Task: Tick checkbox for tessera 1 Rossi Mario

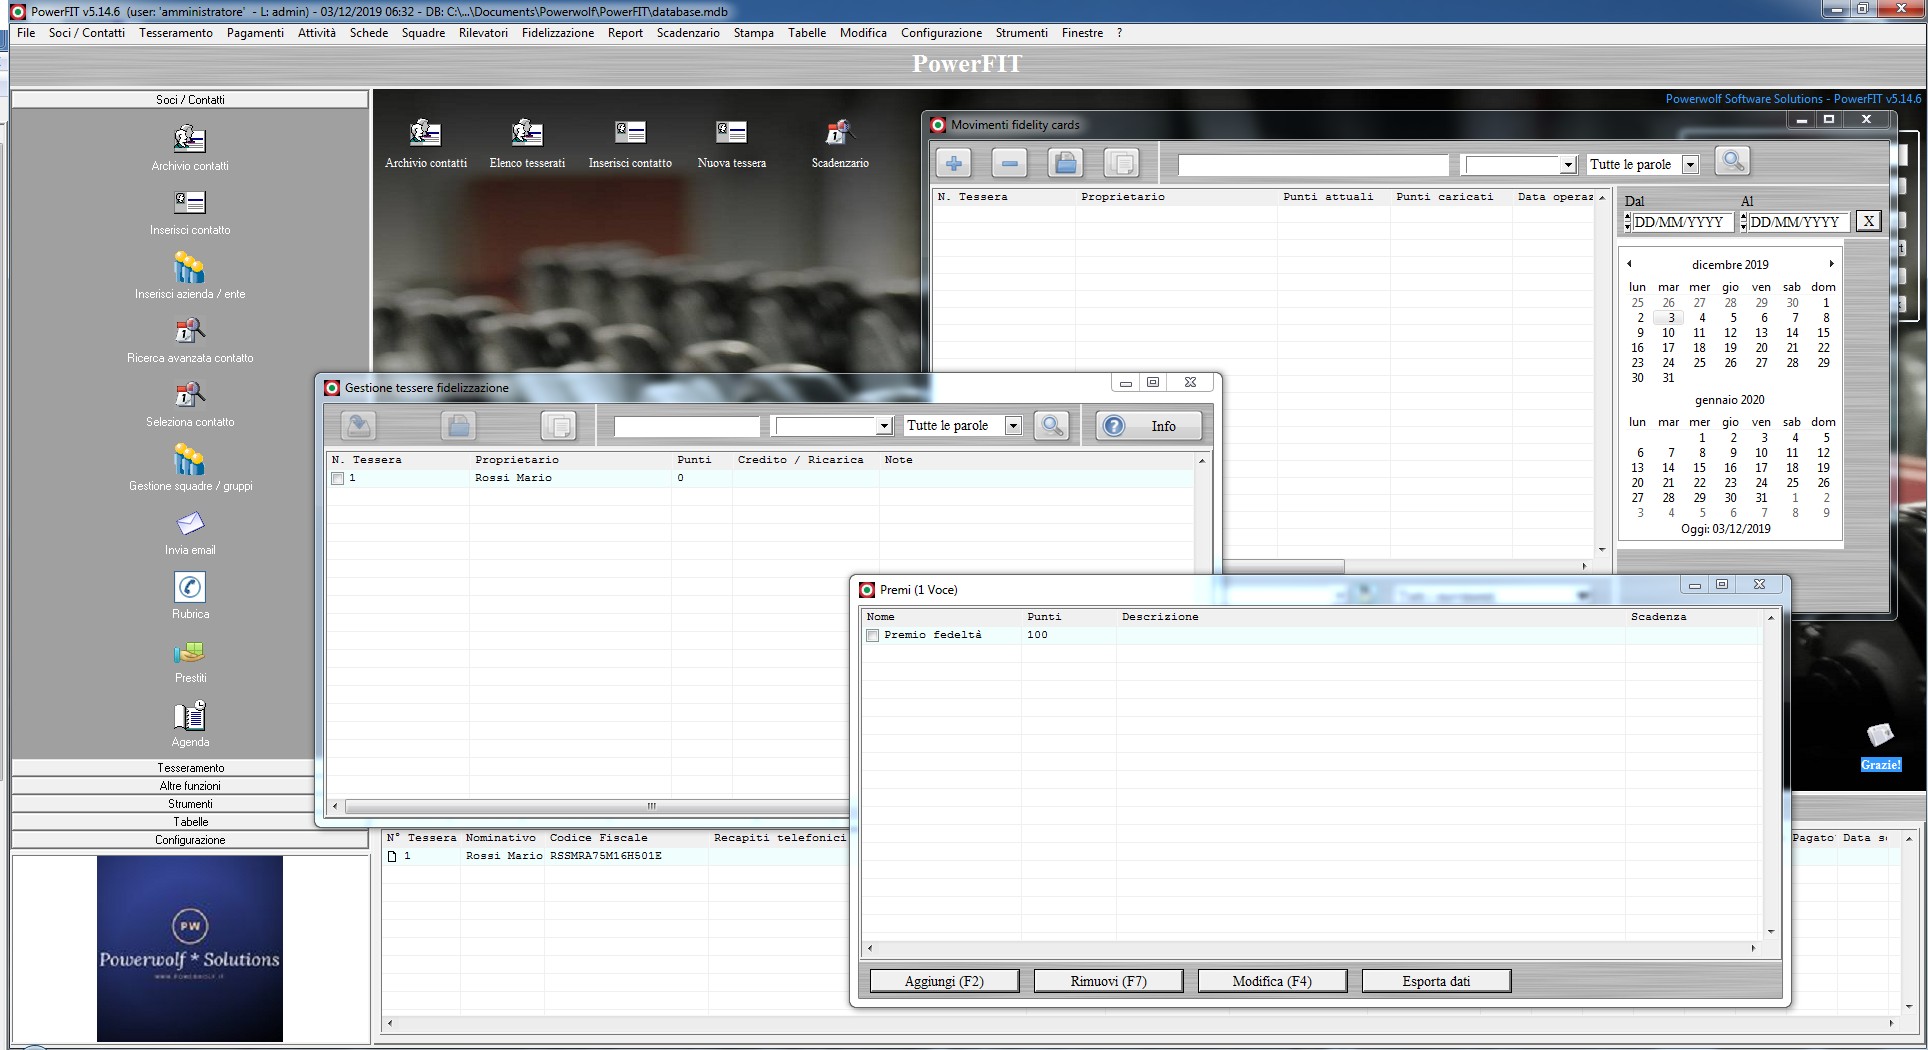Action: click(338, 479)
